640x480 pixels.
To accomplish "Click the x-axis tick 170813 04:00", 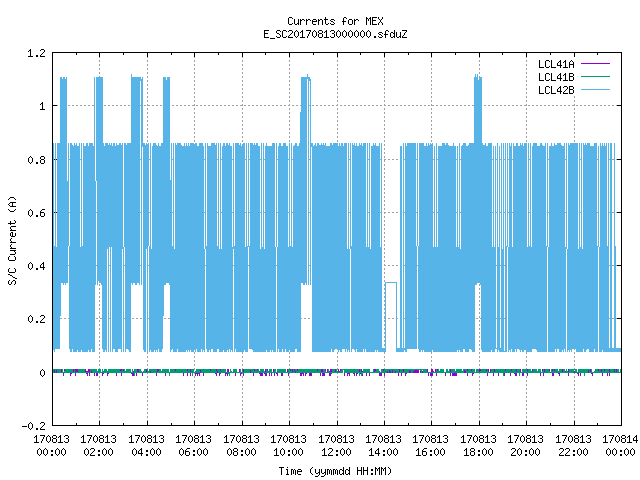I will tap(147, 446).
